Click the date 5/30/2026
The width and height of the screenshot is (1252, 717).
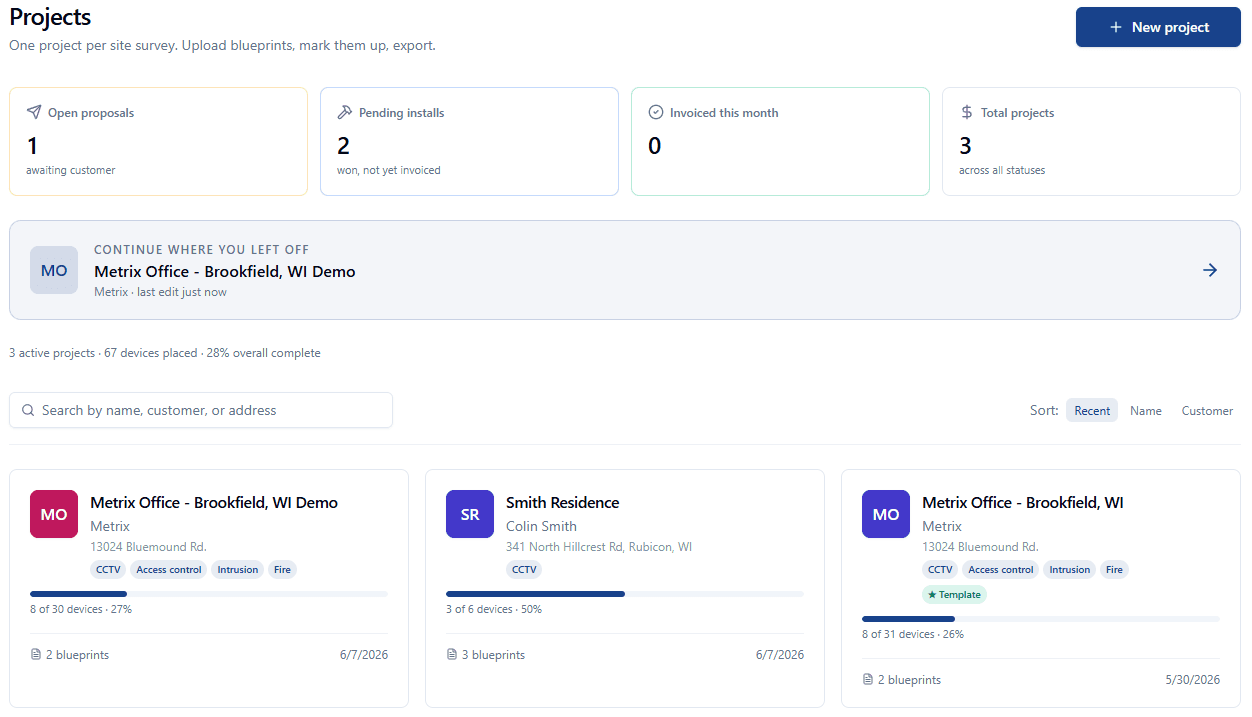[x=1193, y=680]
